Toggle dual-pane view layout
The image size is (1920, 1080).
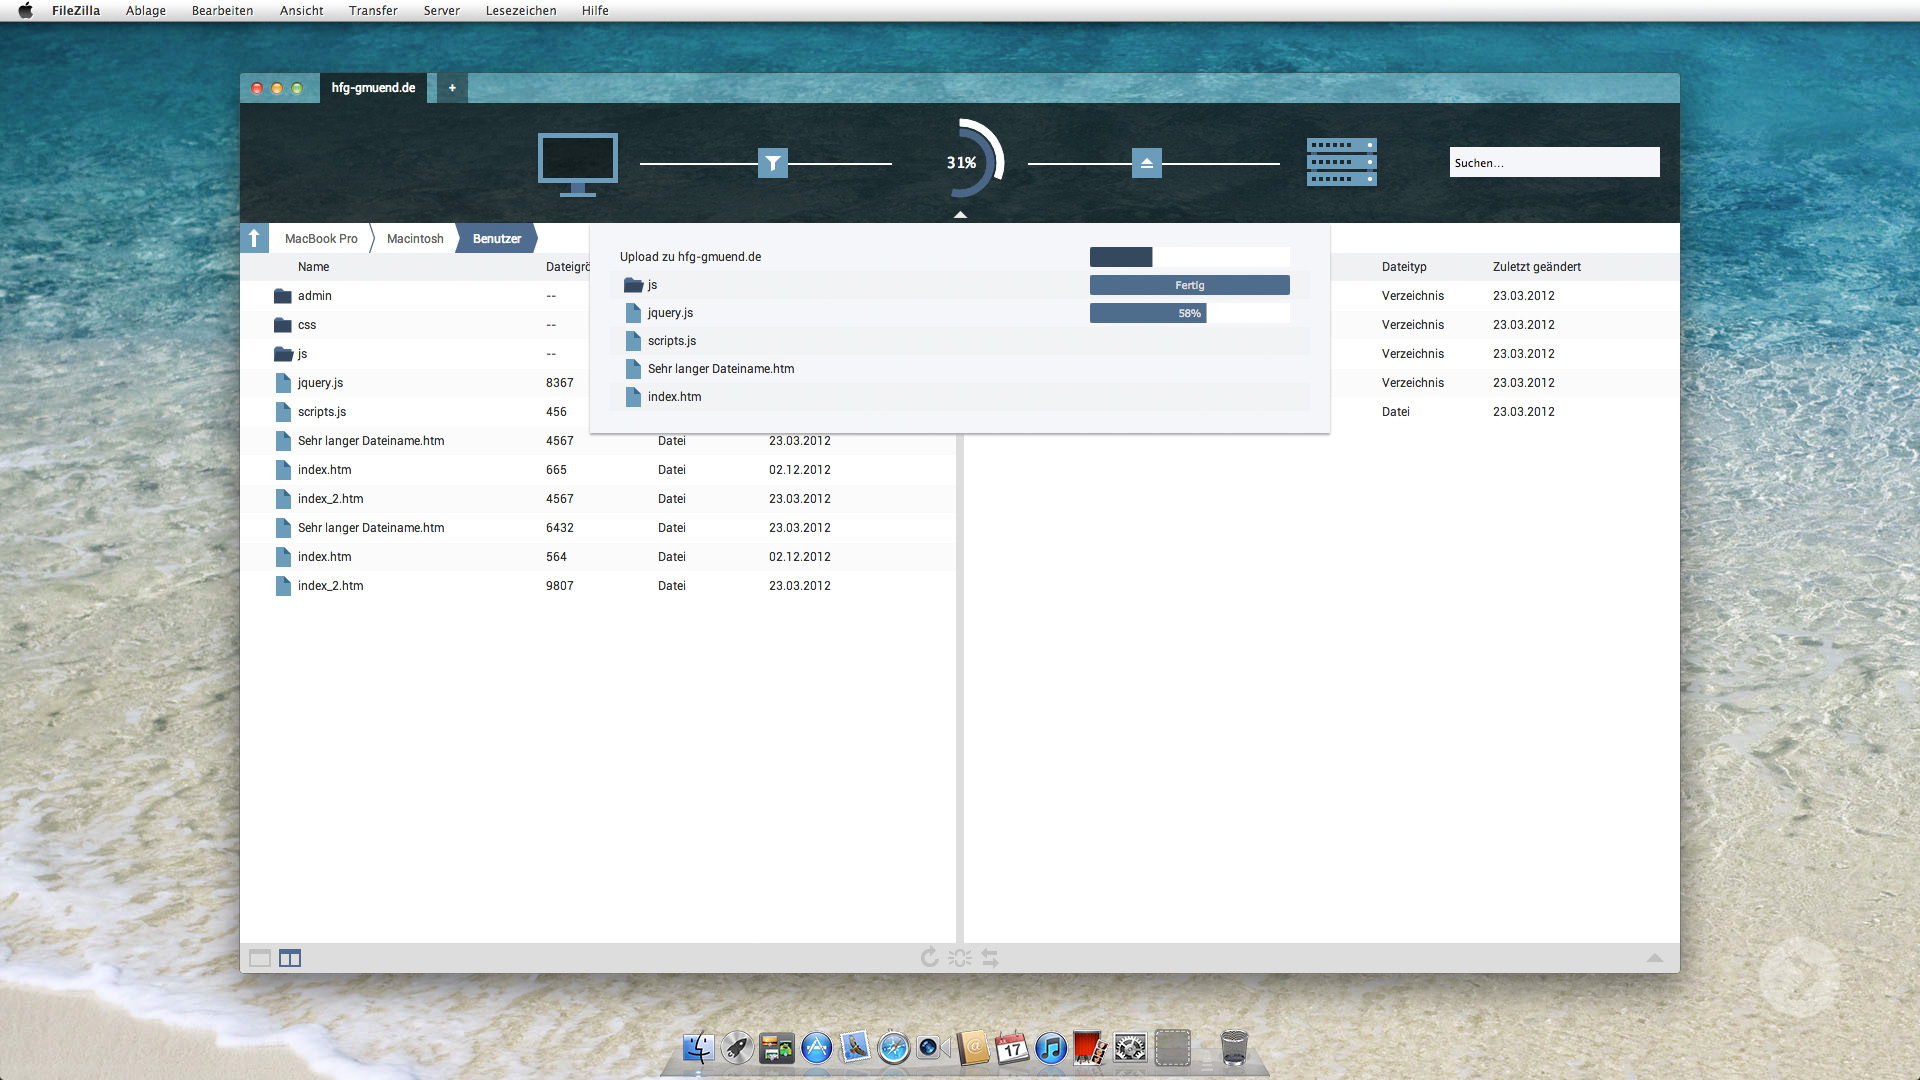tap(290, 957)
